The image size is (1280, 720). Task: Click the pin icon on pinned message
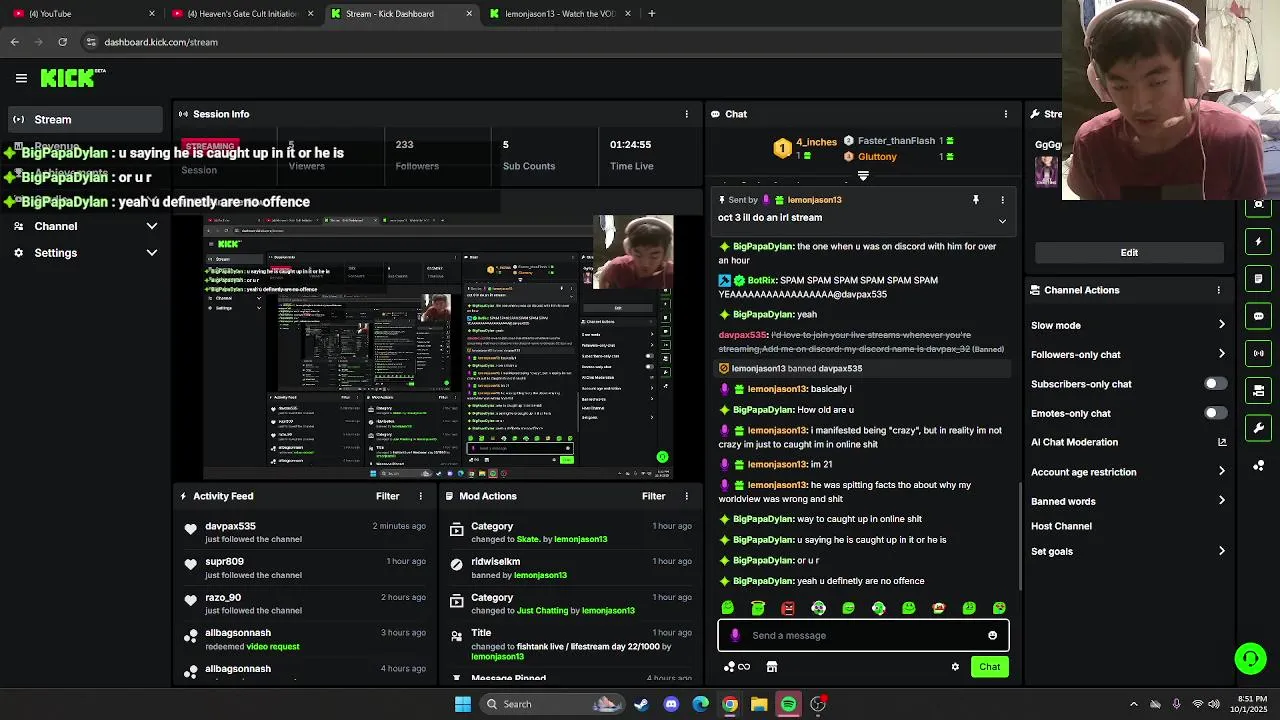point(976,200)
